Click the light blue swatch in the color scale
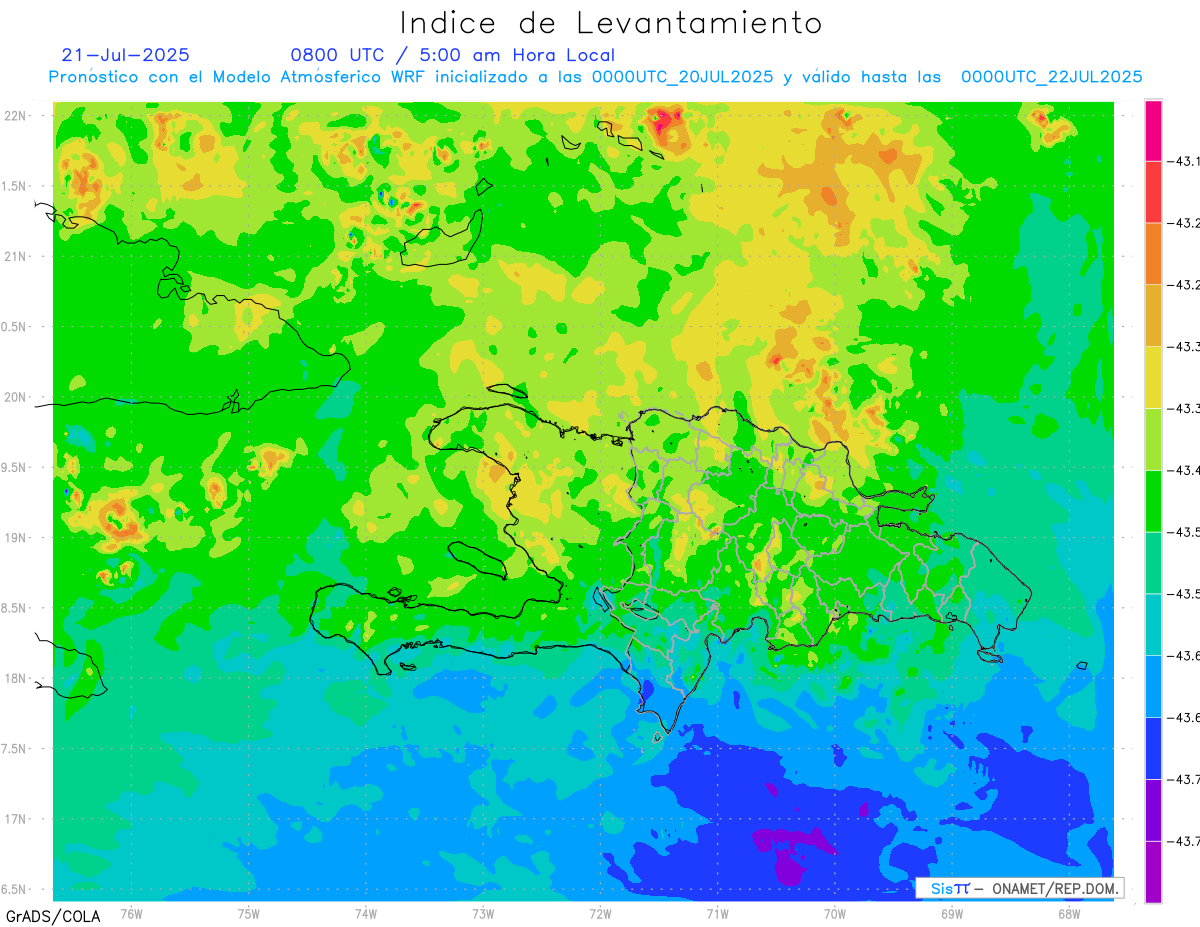The image size is (1200, 927). point(1153,686)
